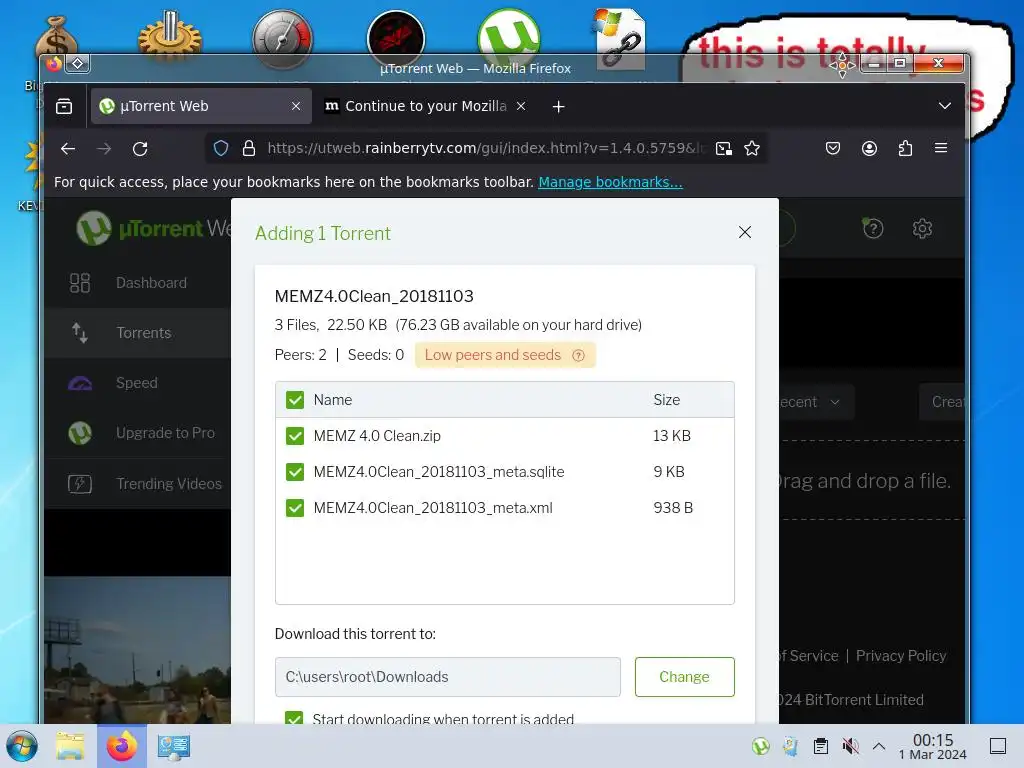Click the show desktop button
Screen dimensions: 1024x768
pos(997,746)
